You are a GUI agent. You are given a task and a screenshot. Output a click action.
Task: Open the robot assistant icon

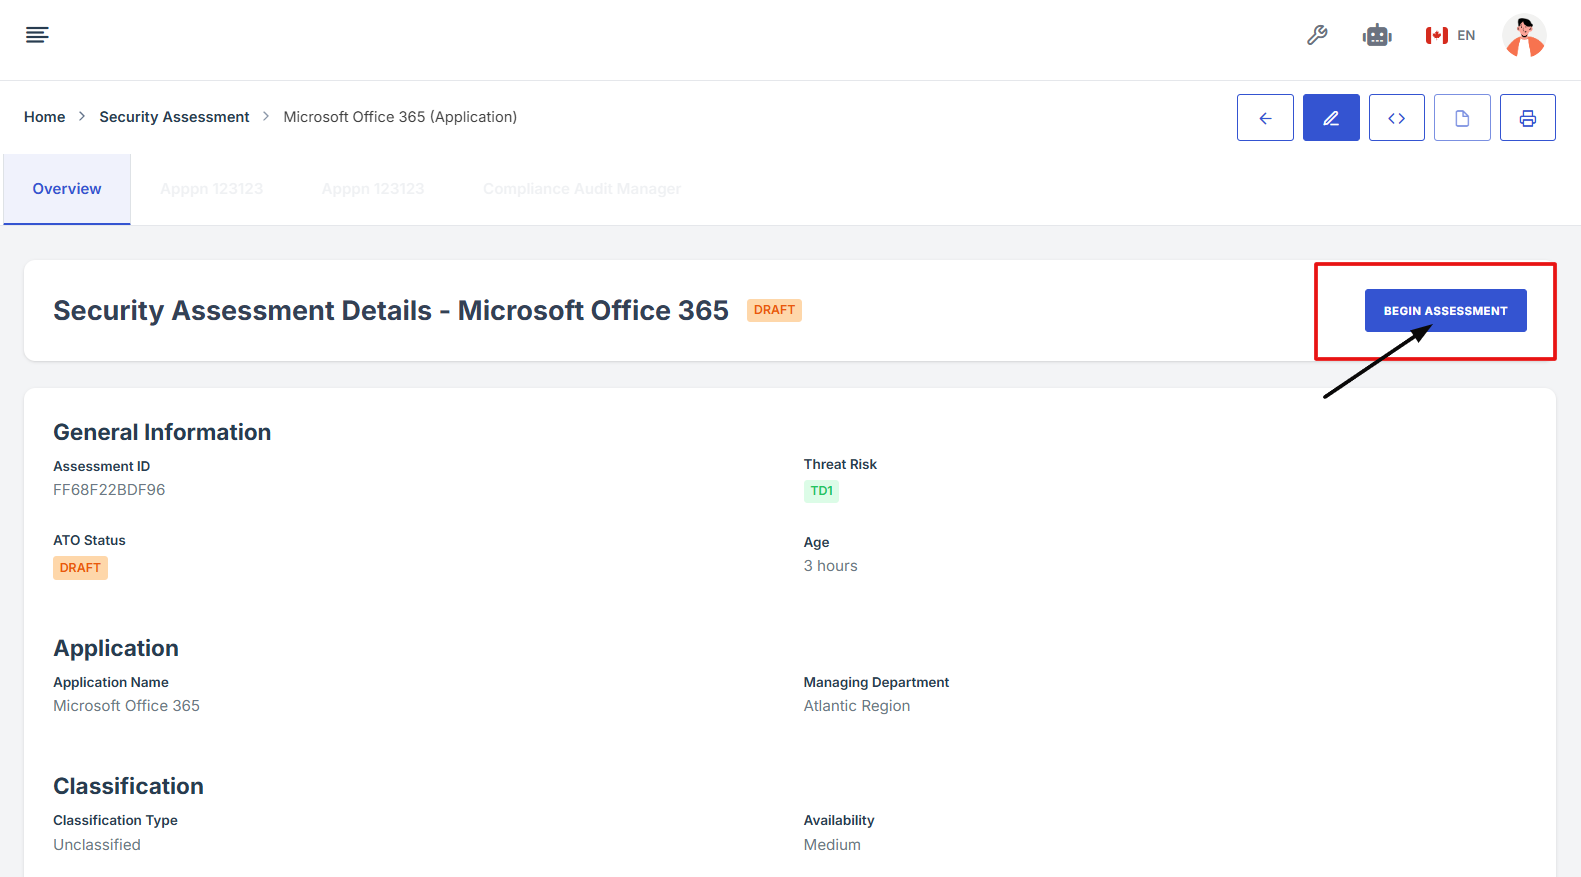tap(1377, 36)
